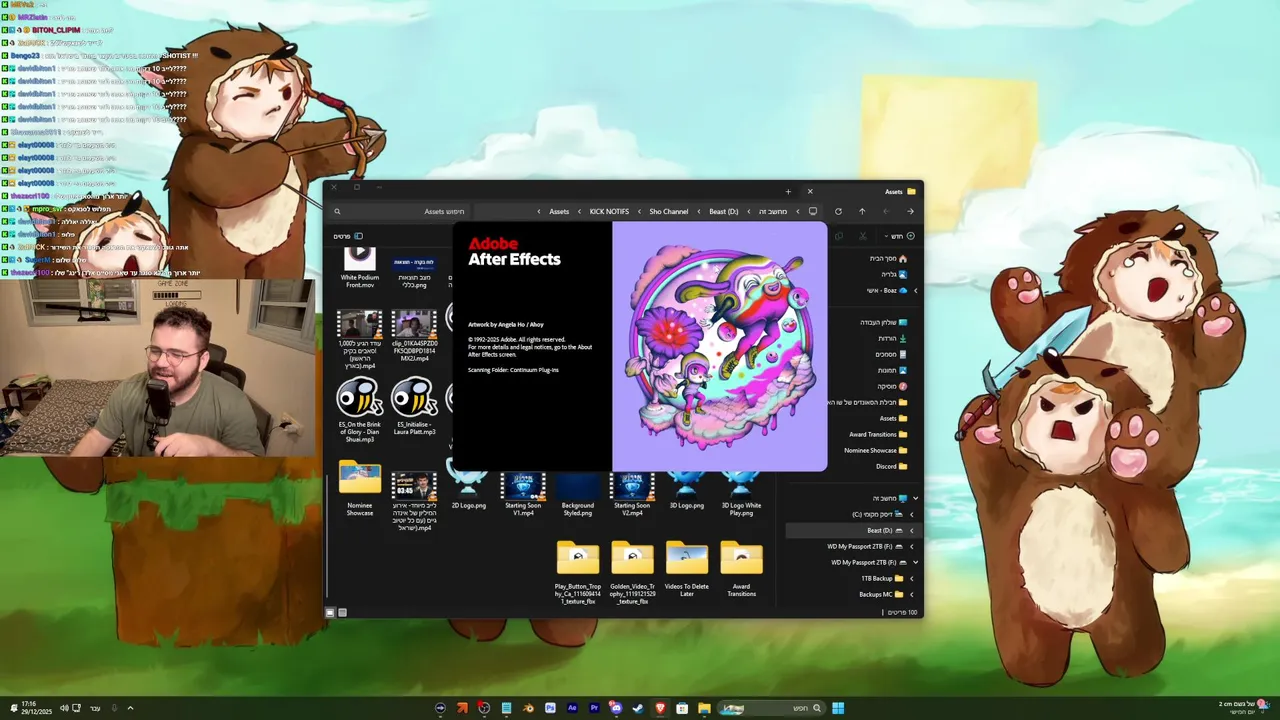
Task: Select the Background Styled.png file
Action: click(x=578, y=492)
